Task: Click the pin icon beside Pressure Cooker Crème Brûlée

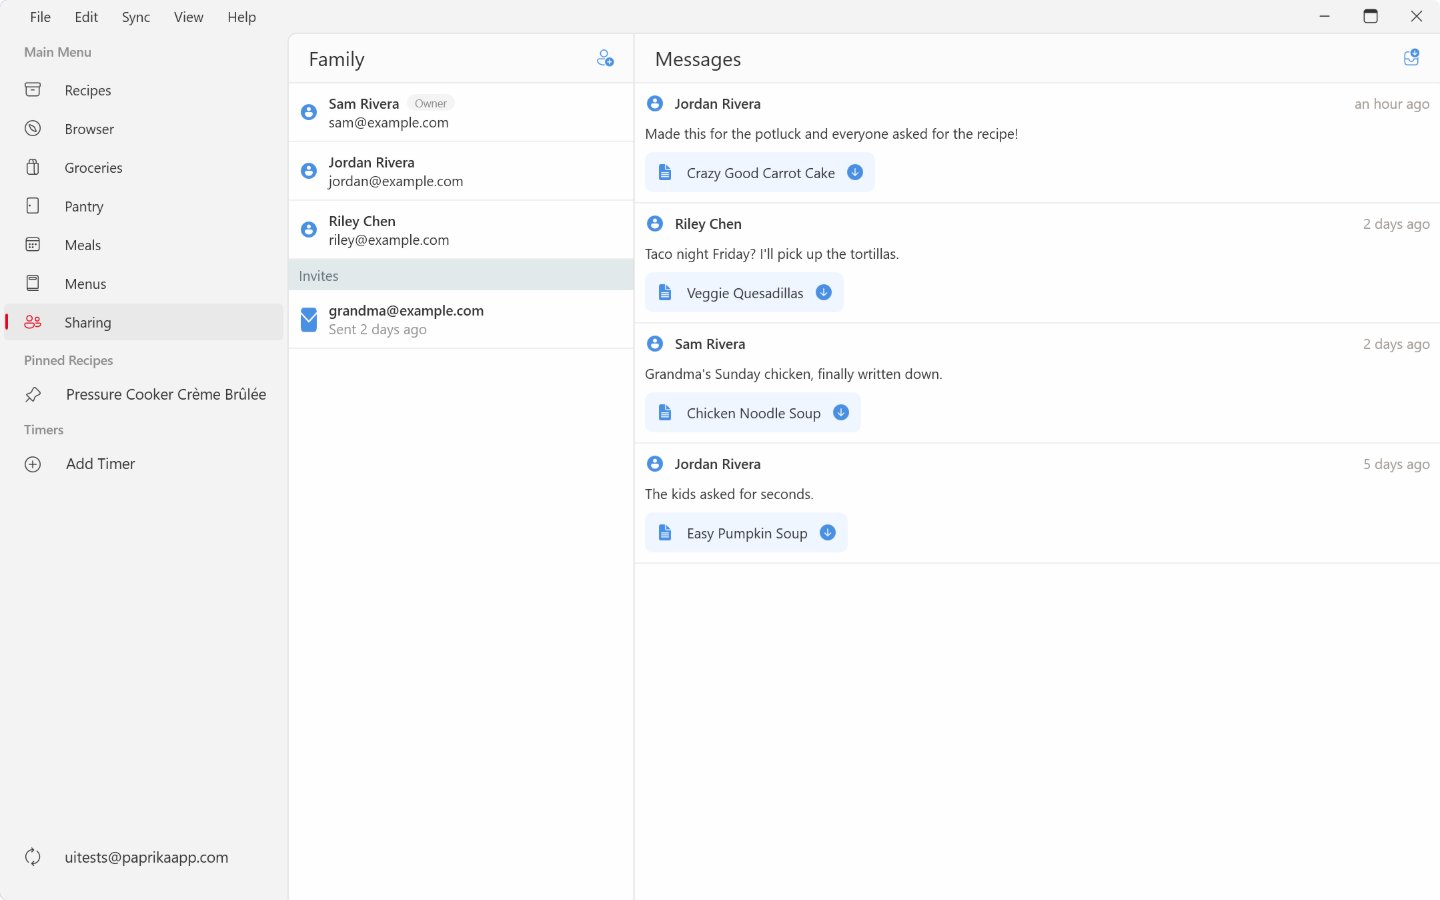Action: click(x=33, y=394)
